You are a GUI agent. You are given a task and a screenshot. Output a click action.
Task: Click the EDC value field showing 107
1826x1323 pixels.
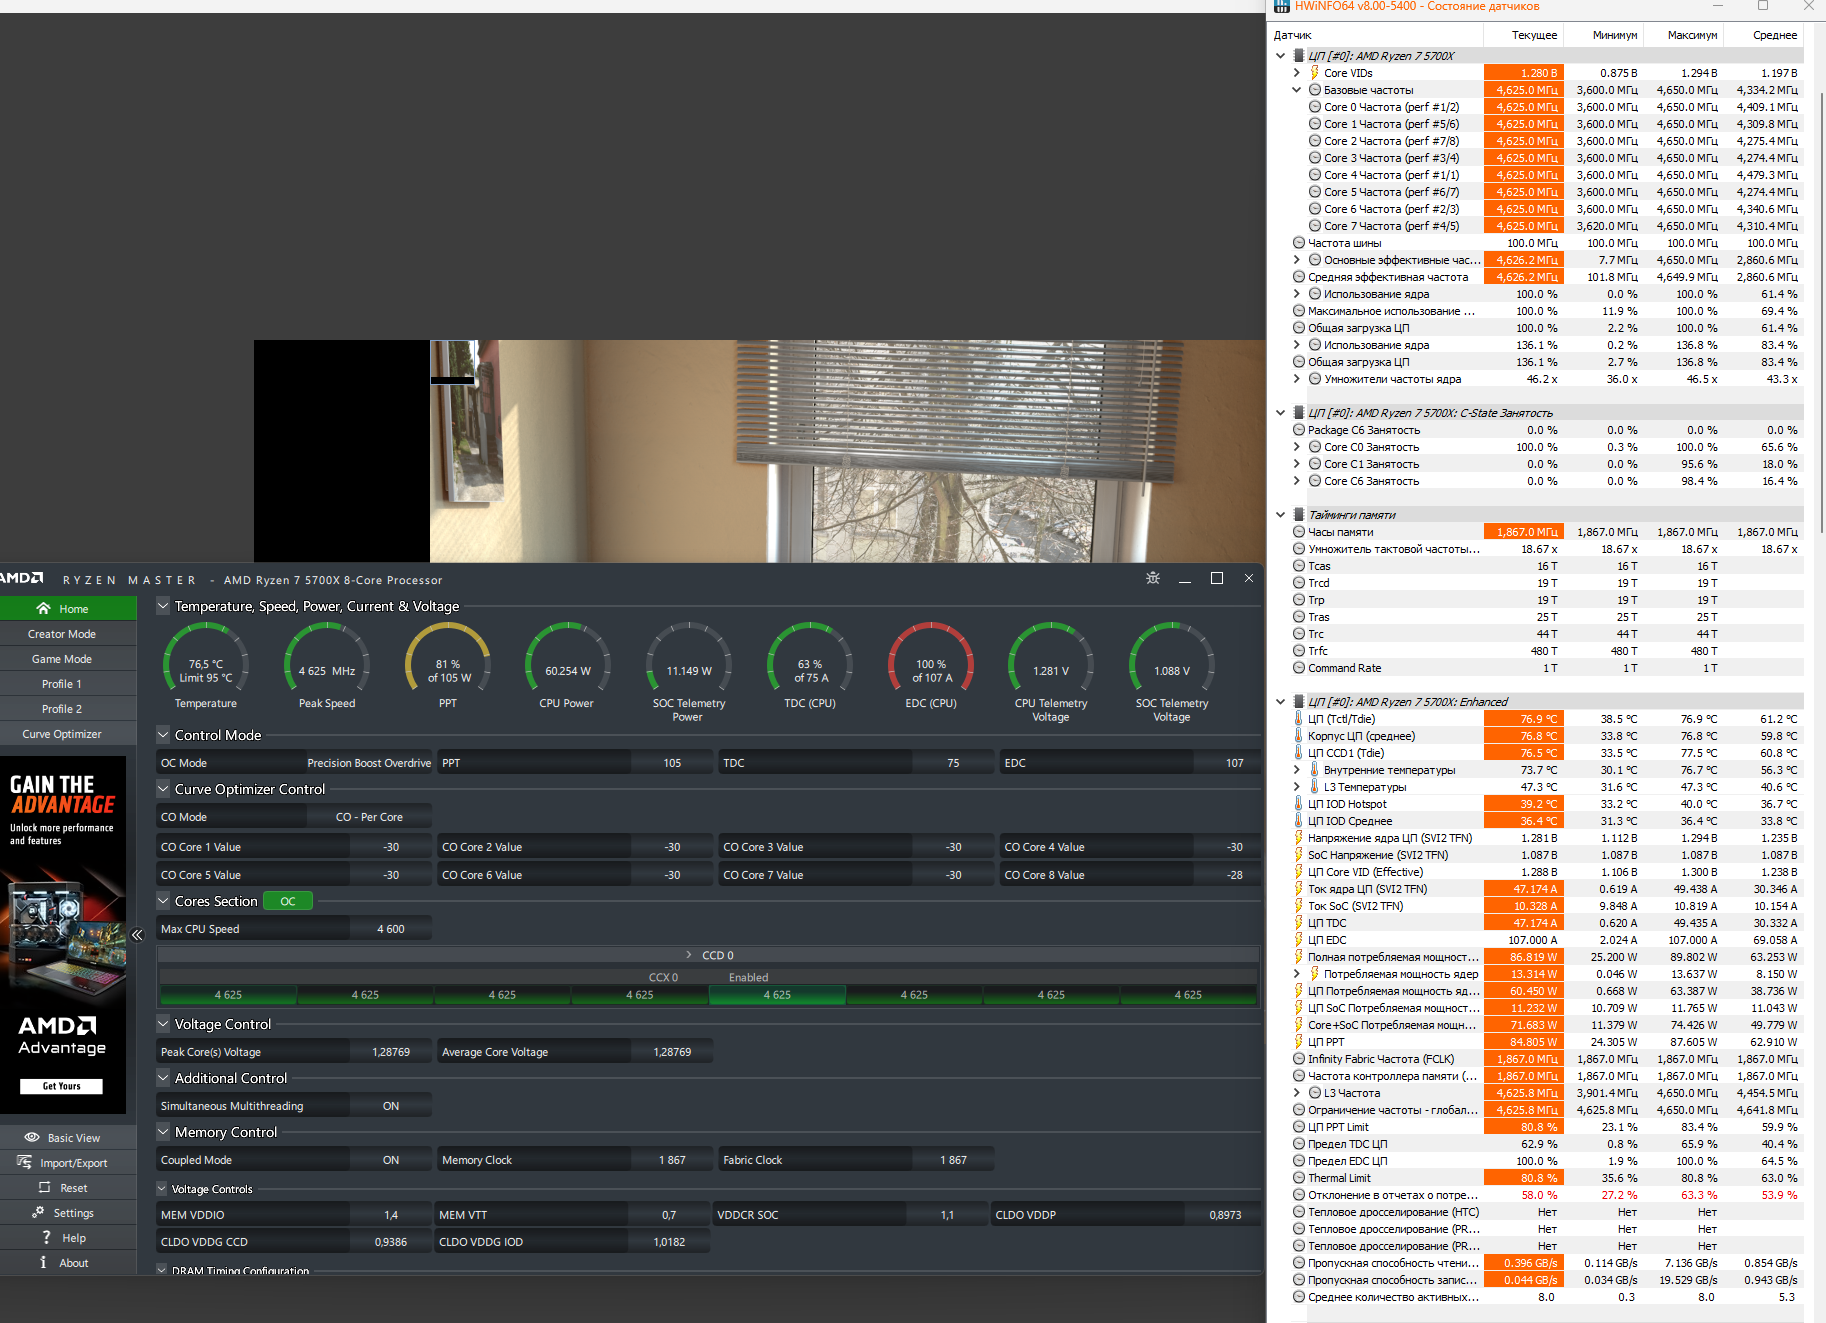click(x=1227, y=763)
